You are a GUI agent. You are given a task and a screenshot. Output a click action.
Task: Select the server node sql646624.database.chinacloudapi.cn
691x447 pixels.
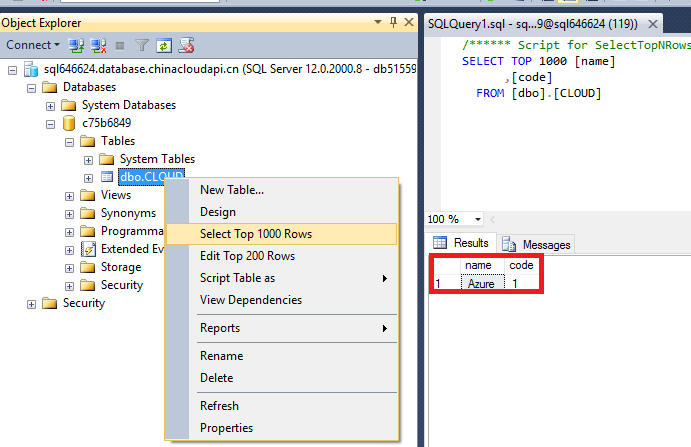pos(230,69)
